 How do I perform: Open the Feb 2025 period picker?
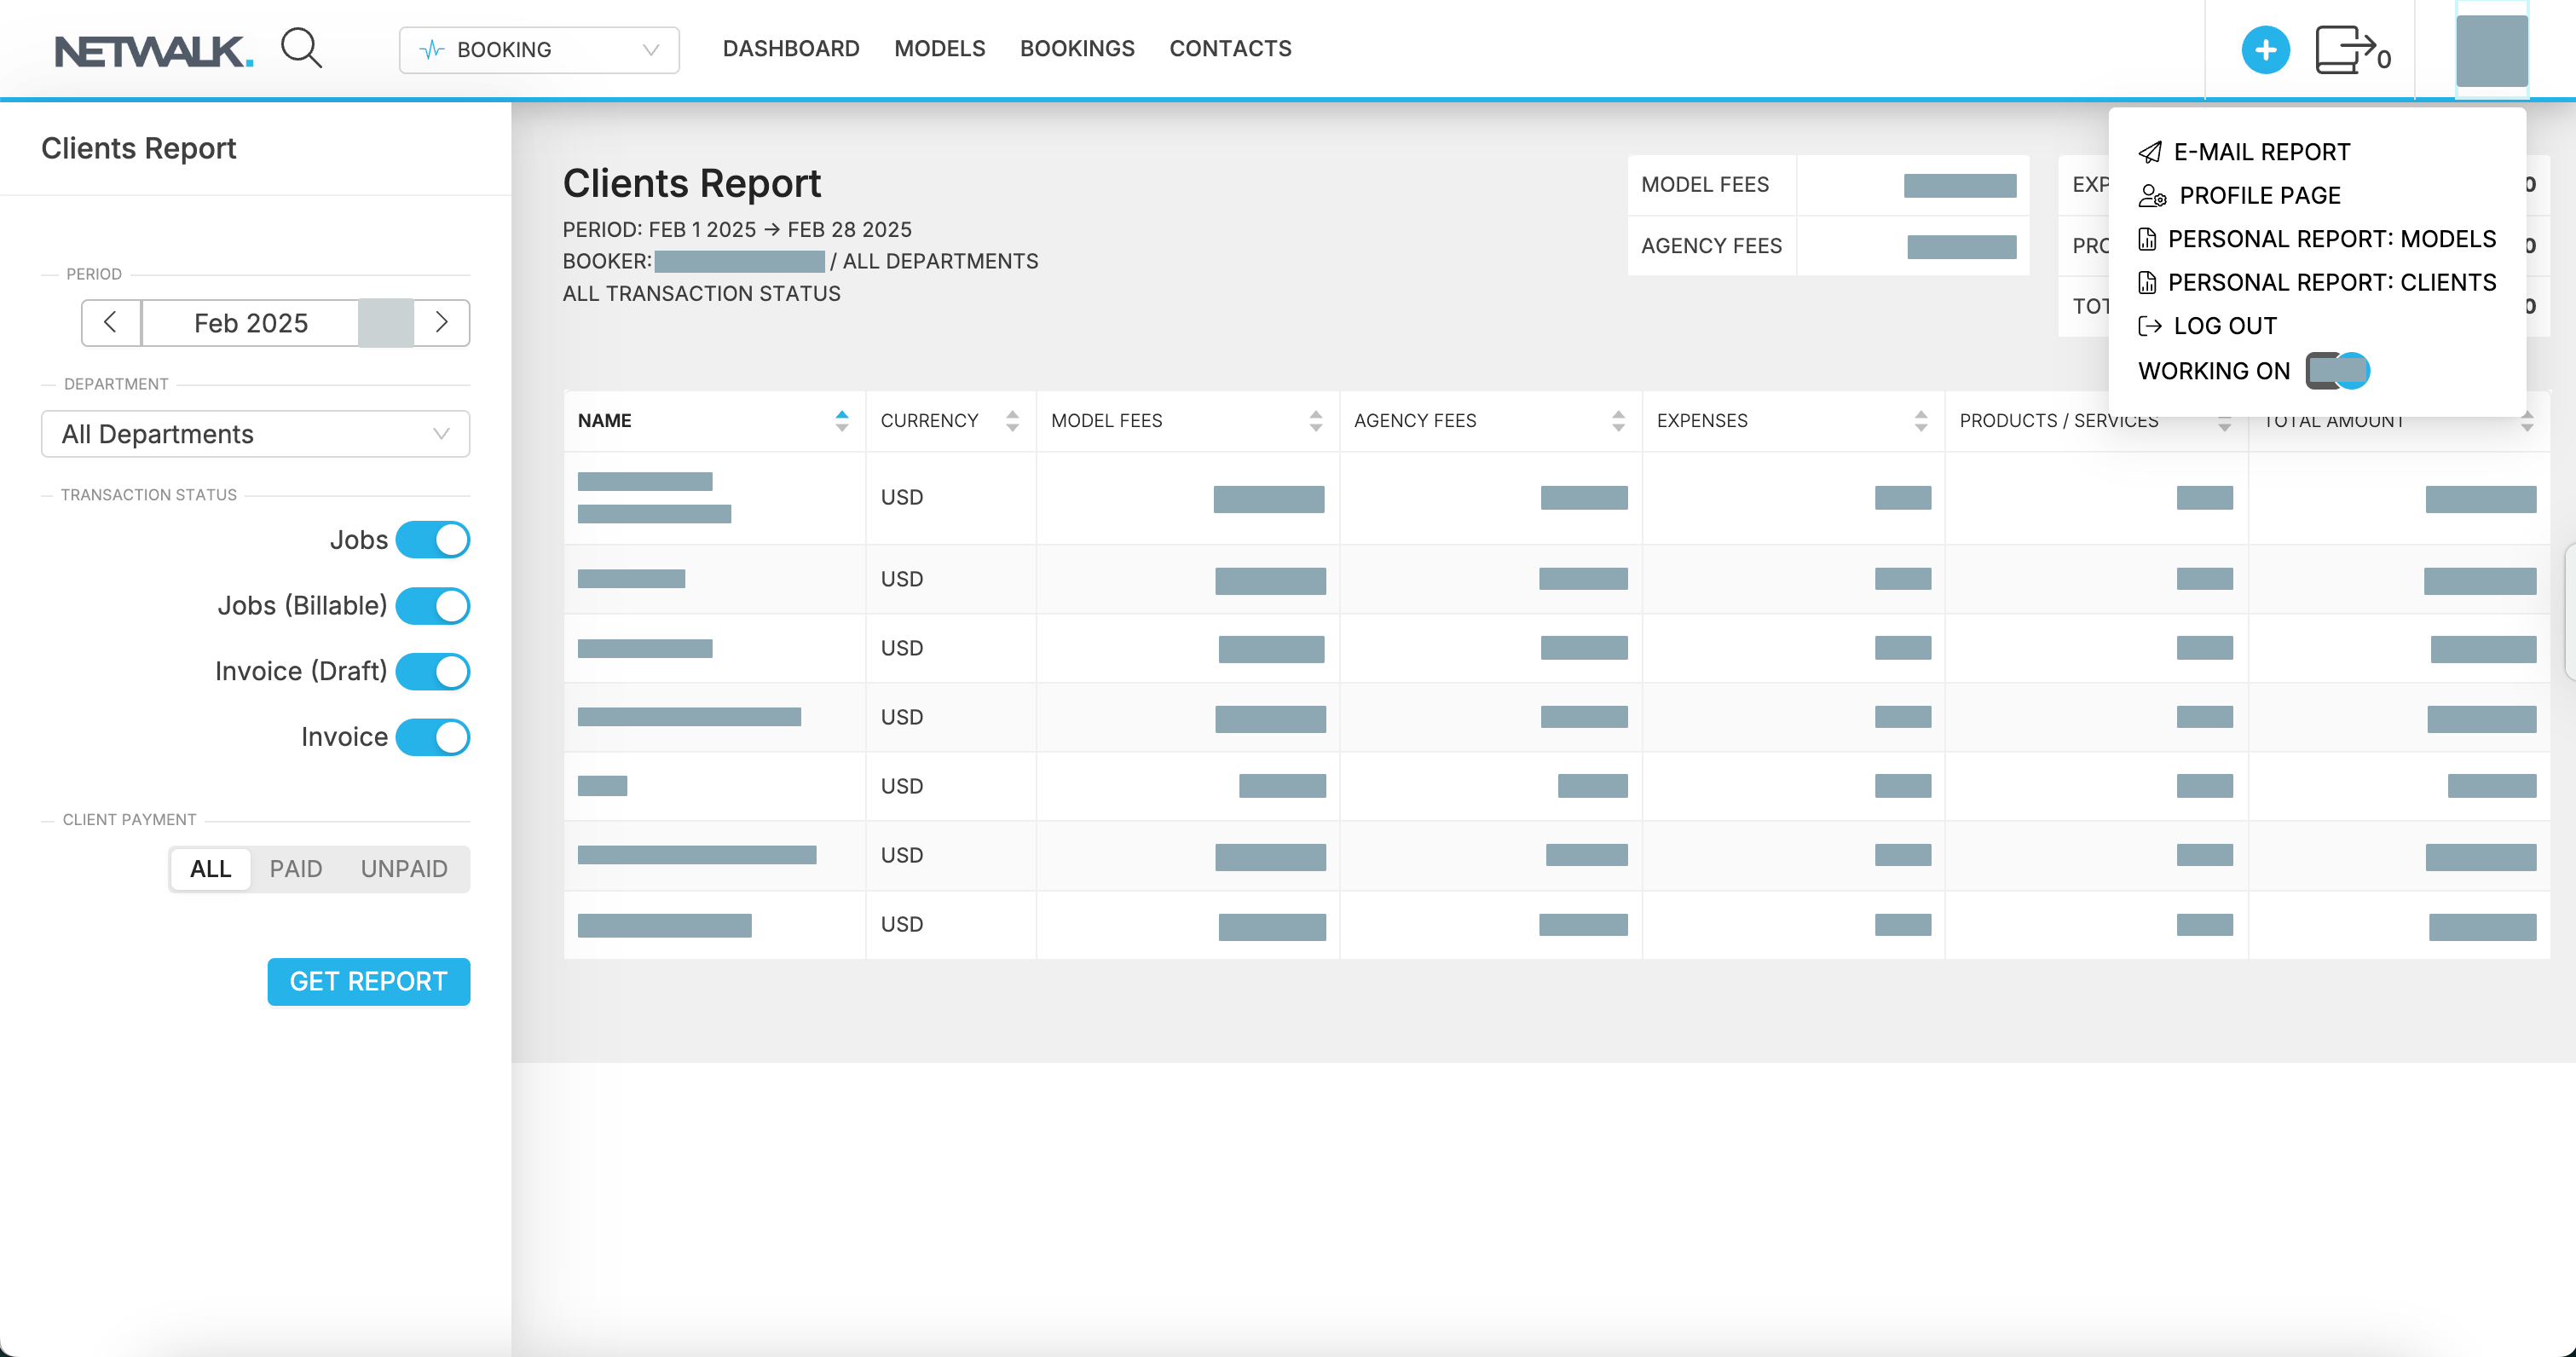250,323
